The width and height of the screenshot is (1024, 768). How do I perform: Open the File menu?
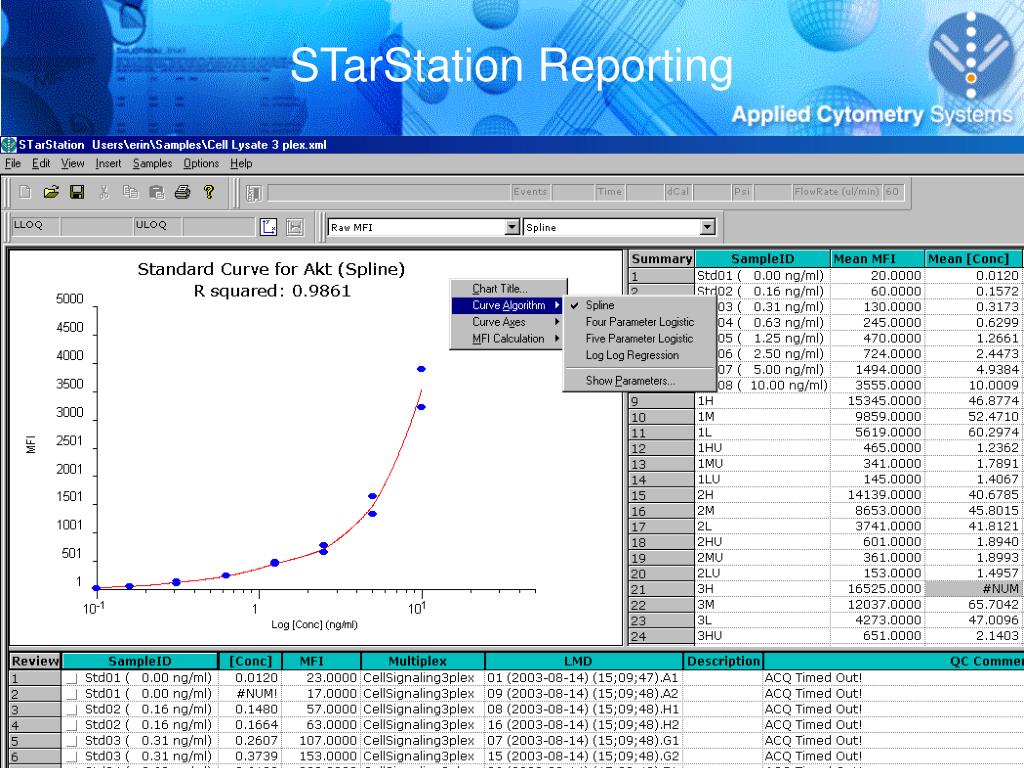pyautogui.click(x=12, y=163)
